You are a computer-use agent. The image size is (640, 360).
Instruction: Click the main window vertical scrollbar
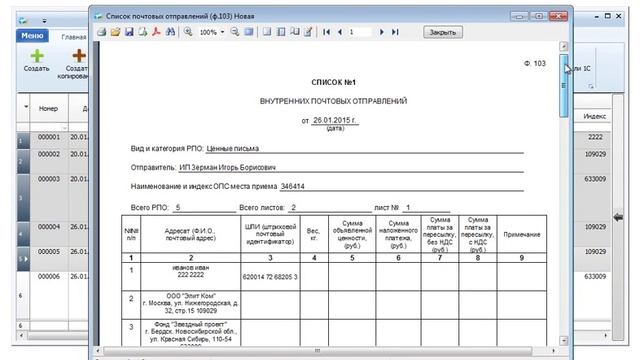point(618,217)
